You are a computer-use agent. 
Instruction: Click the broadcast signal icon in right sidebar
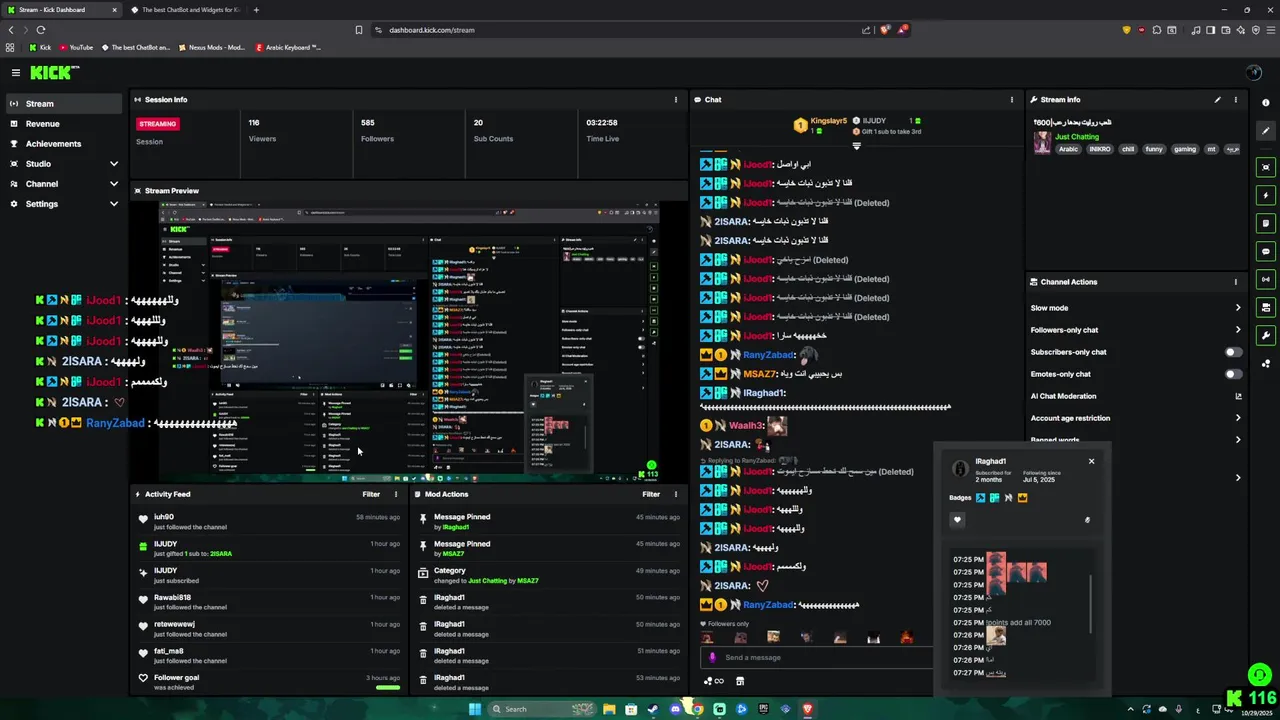1266,279
